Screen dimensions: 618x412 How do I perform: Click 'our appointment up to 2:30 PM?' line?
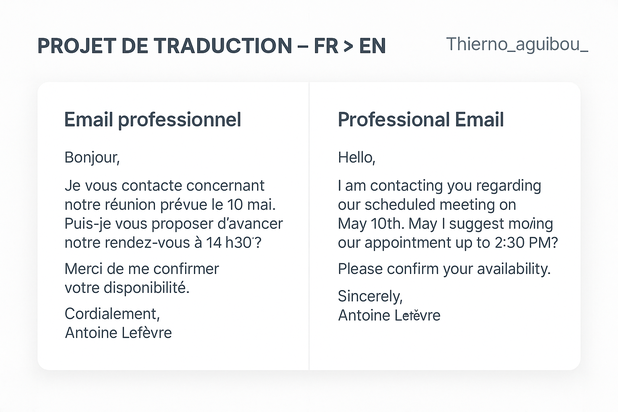(x=448, y=243)
